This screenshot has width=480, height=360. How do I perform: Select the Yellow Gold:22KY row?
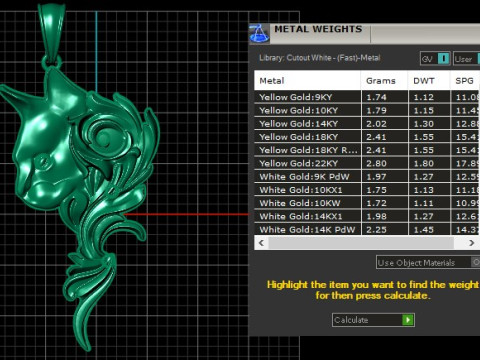point(367,163)
